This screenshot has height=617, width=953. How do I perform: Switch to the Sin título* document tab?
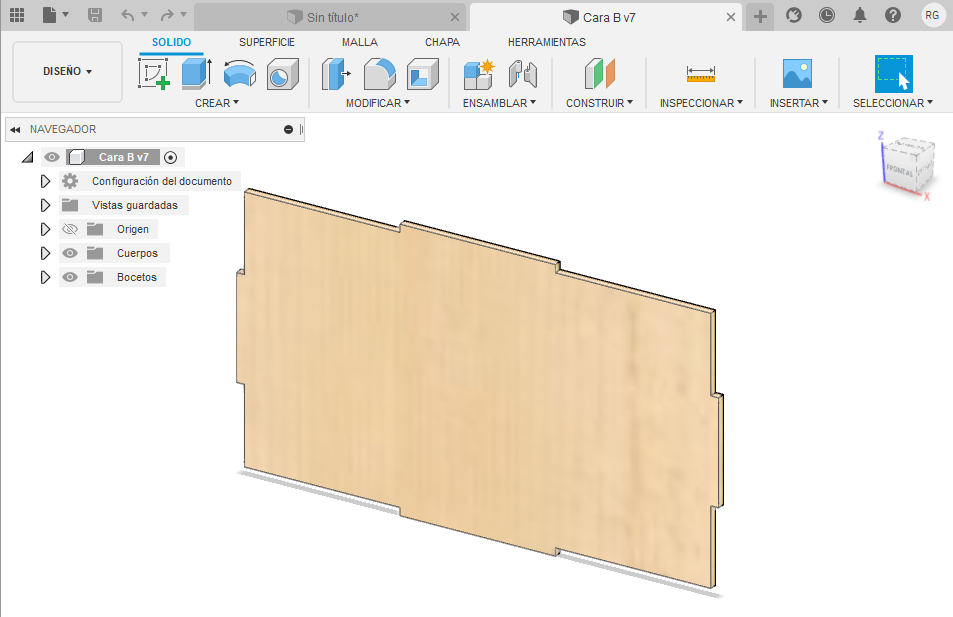pos(330,17)
